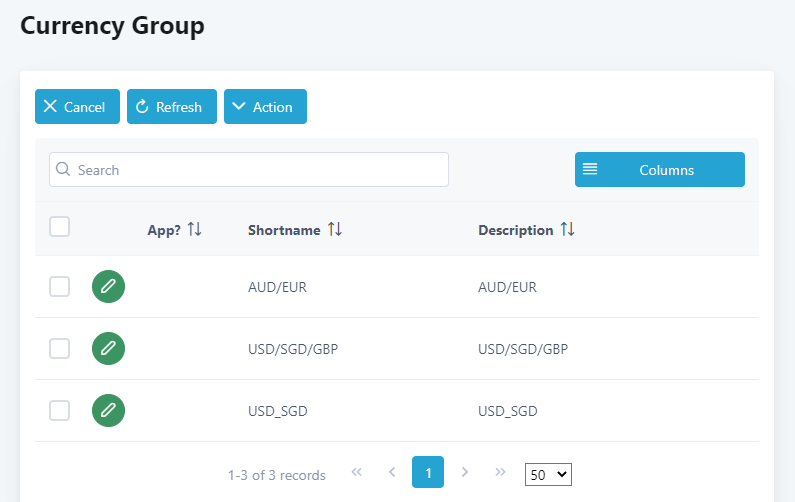Expand the Action dropdown menu
The image size is (795, 502).
[265, 107]
